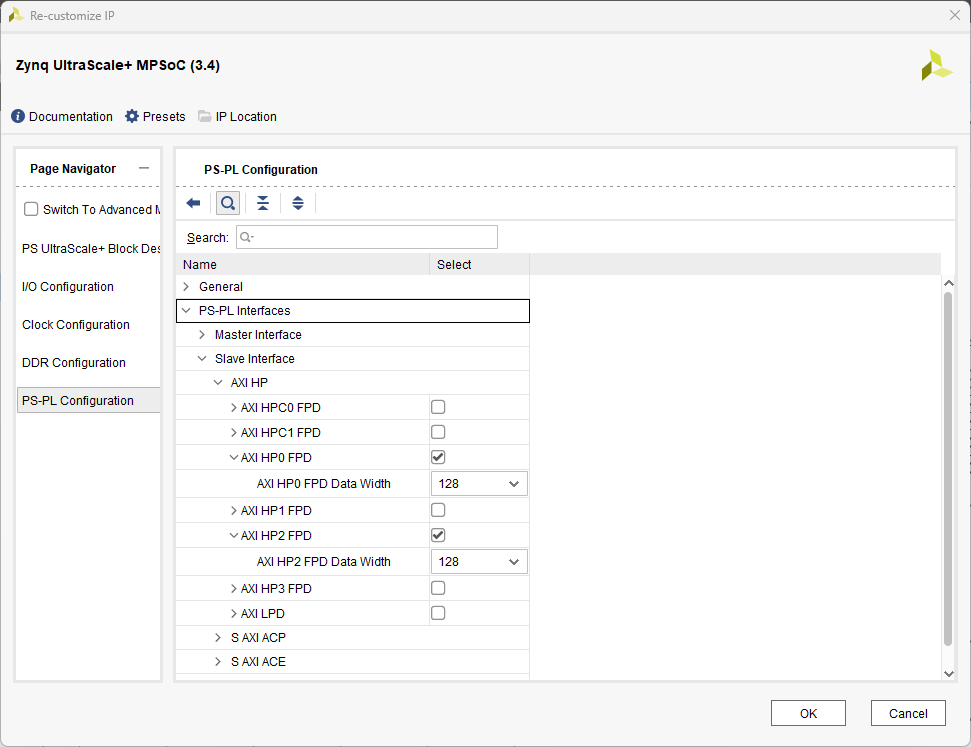Go to DDR Configuration page
The width and height of the screenshot is (971, 747).
point(74,363)
